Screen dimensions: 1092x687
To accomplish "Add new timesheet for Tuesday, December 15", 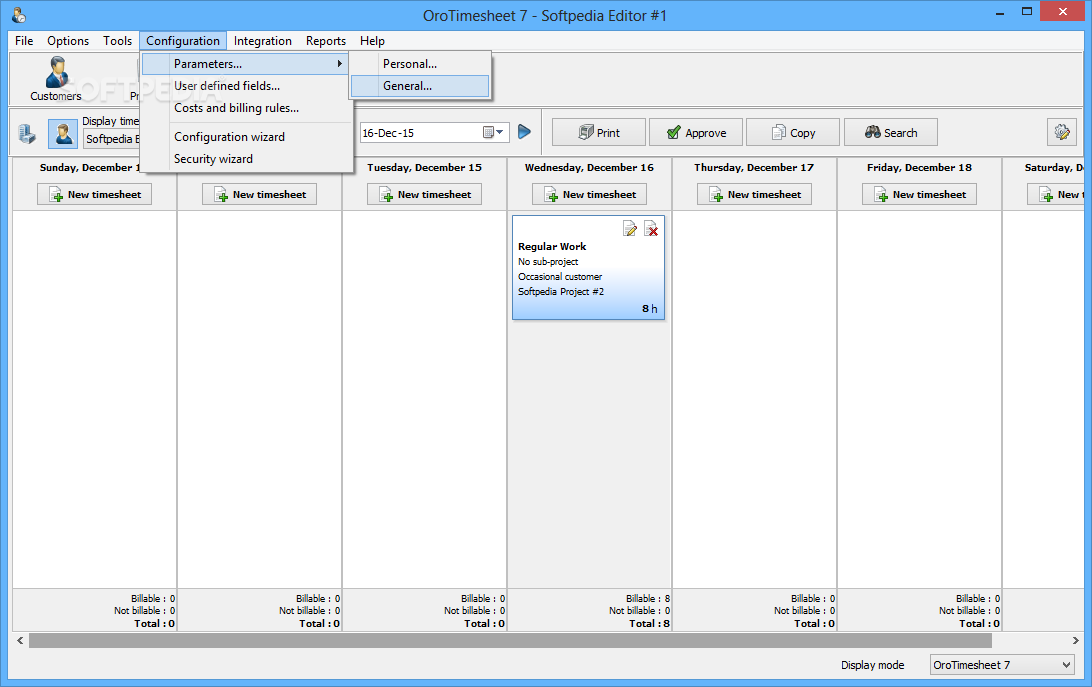I will coord(424,194).
